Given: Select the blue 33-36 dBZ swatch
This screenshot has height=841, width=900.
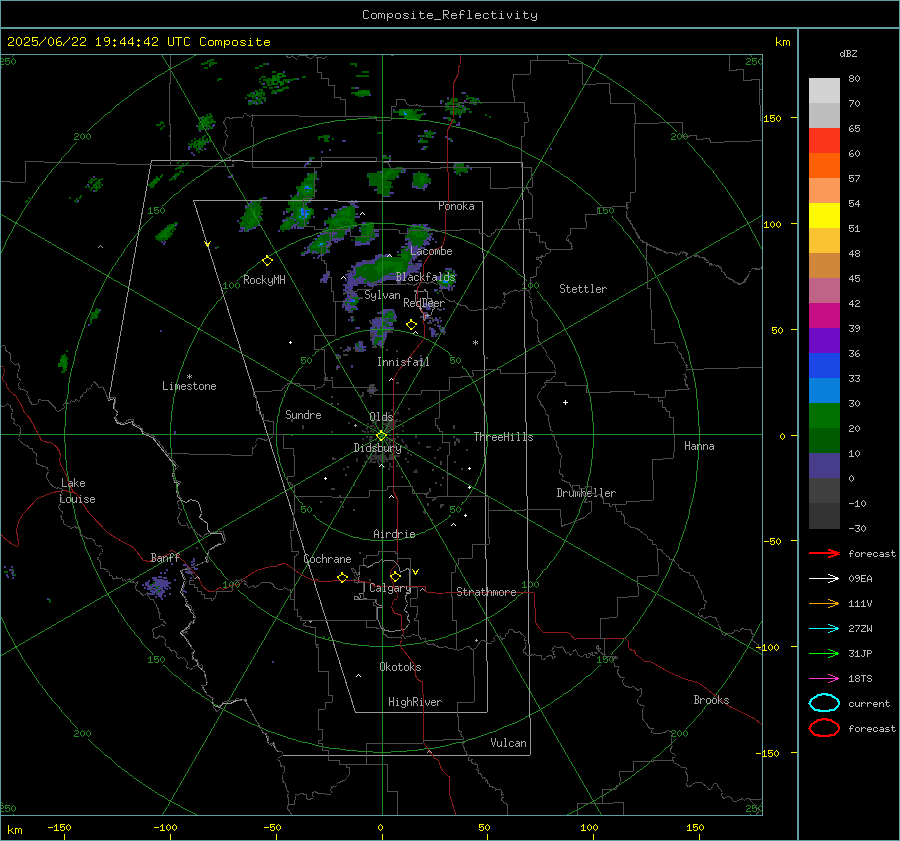Looking at the screenshot, I should 824,366.
